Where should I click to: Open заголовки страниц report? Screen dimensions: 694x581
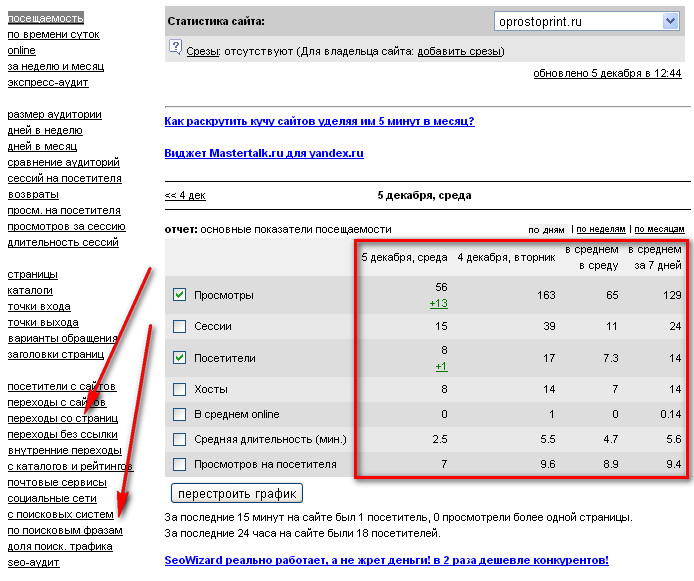coord(56,354)
